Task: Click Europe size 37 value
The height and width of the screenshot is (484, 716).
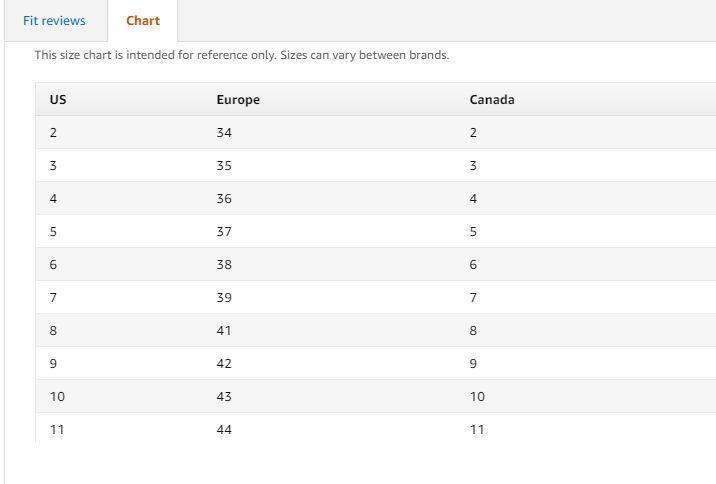Action: (224, 232)
